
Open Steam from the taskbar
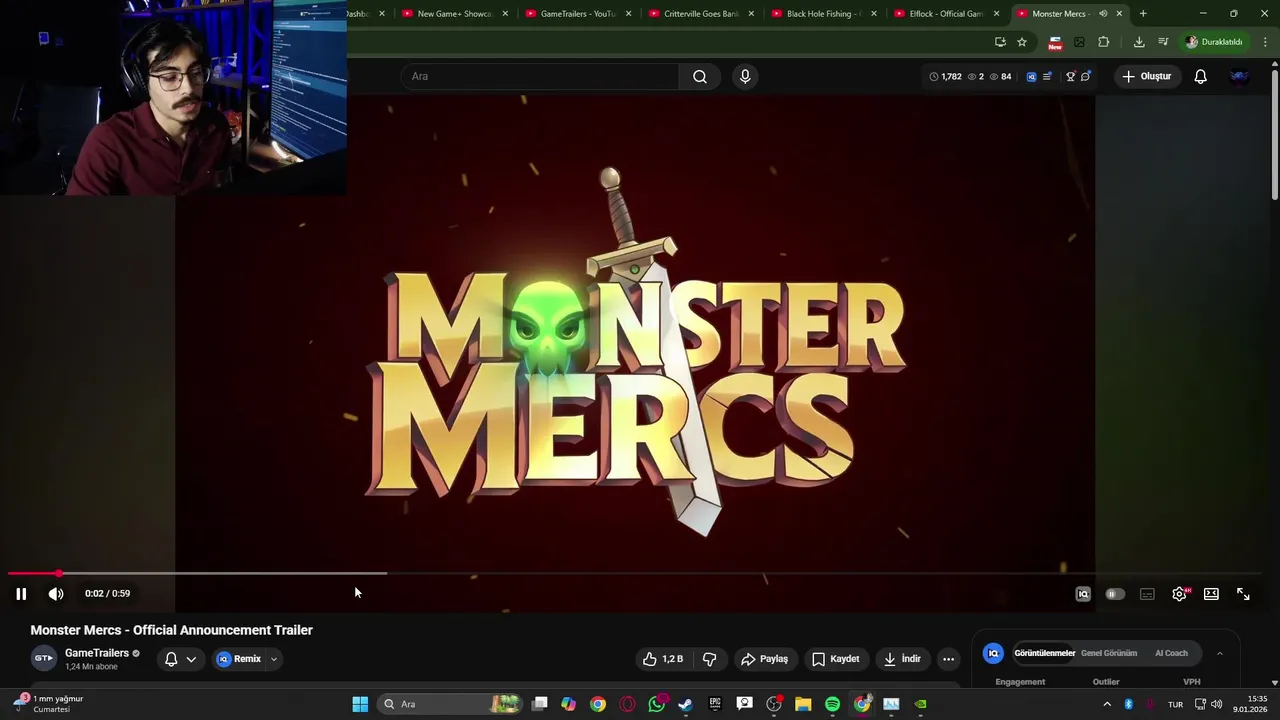685,704
